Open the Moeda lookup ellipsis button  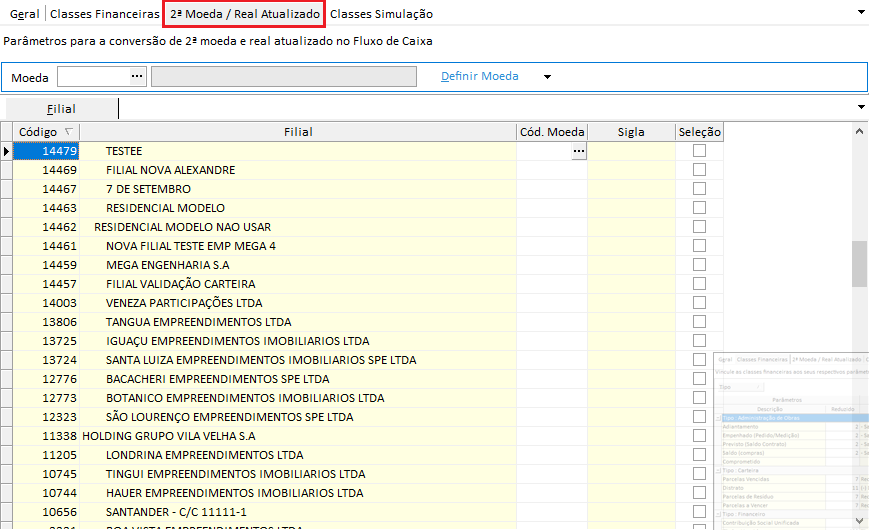(137, 76)
